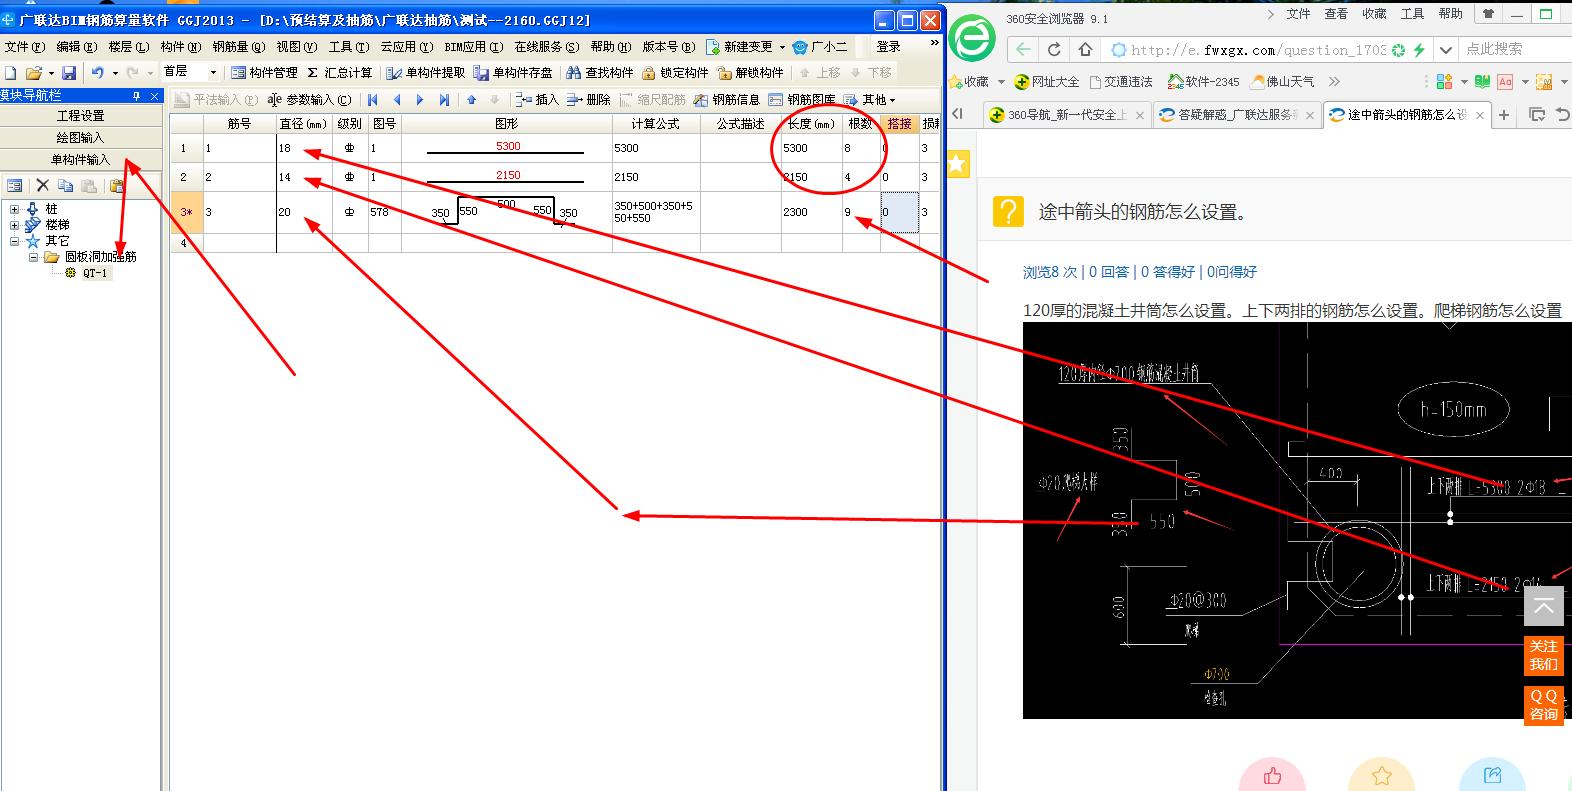
Task: Click the new file icon in GGJ2013
Action: tap(11, 73)
